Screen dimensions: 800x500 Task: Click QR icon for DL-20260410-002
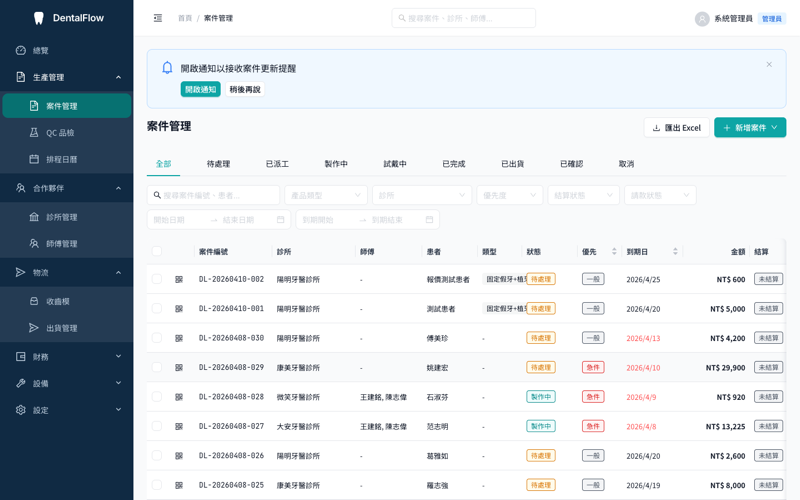[179, 279]
